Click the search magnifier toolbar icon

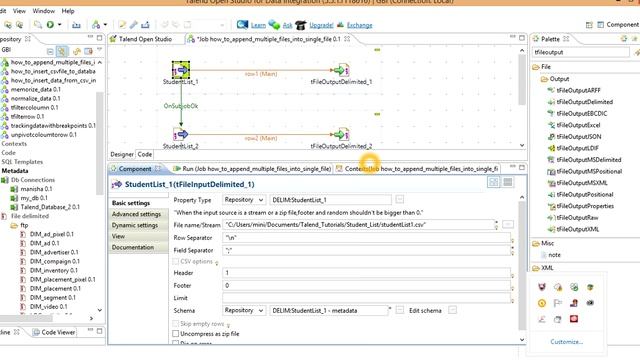[38, 25]
